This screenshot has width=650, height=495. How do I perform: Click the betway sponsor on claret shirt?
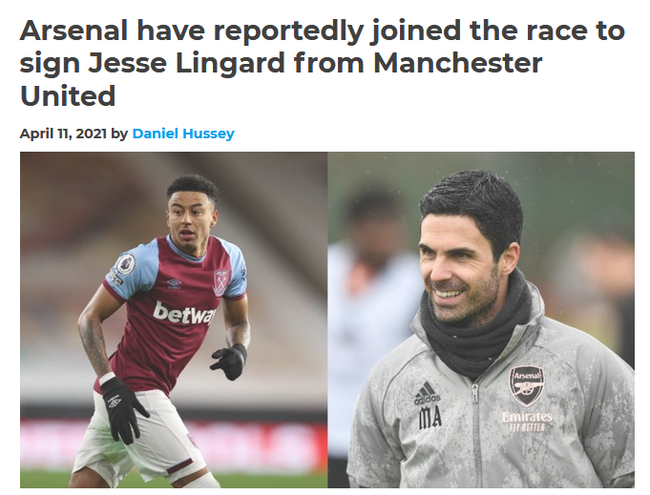pyautogui.click(x=184, y=313)
